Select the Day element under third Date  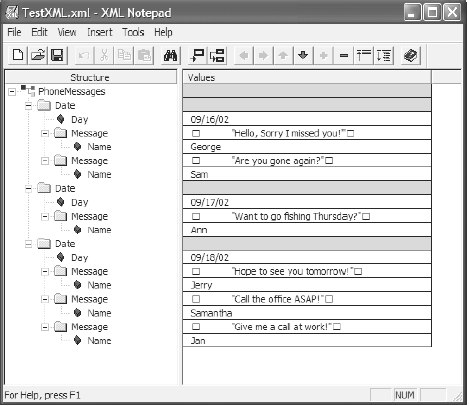80,258
